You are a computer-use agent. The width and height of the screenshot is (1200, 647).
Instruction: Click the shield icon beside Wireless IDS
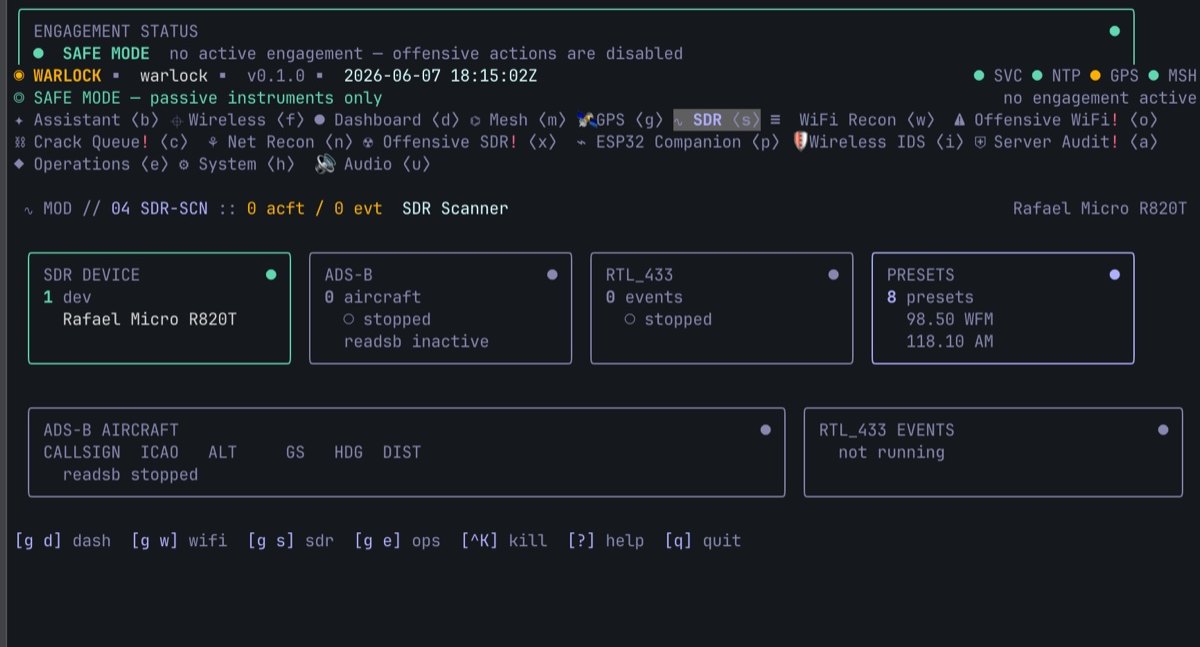(800, 142)
